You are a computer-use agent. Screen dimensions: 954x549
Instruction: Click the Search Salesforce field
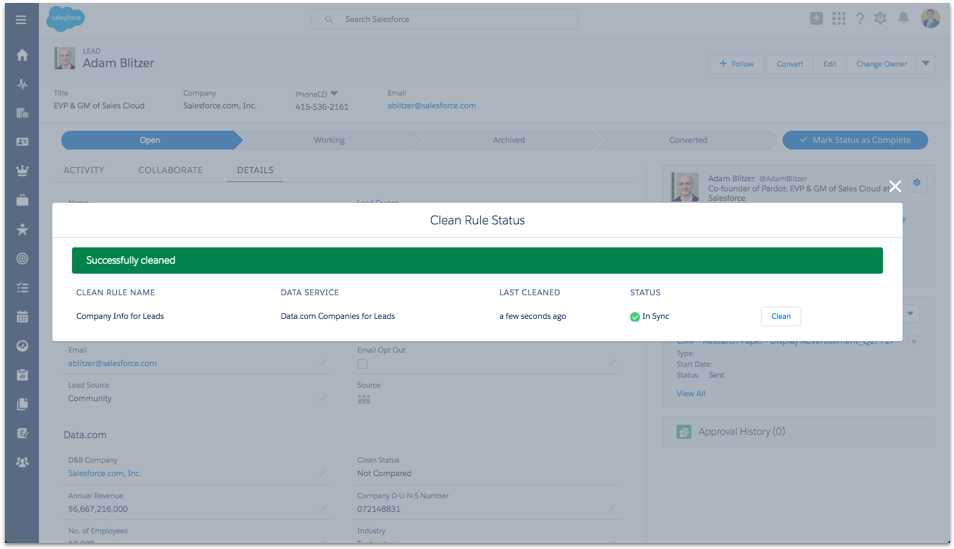point(445,19)
